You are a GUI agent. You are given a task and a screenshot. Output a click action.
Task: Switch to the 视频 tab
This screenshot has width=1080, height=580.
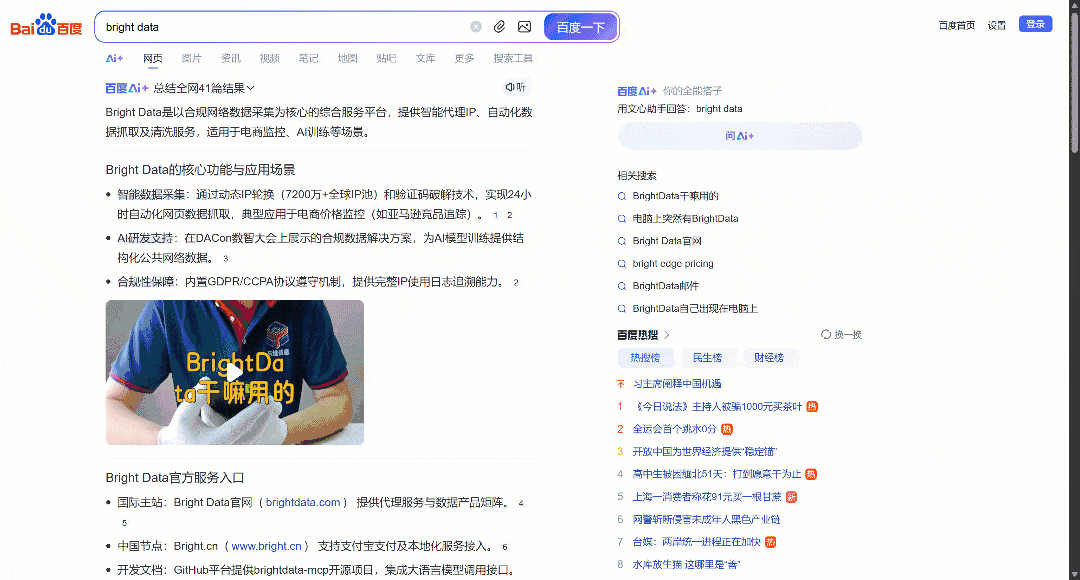(x=269, y=58)
